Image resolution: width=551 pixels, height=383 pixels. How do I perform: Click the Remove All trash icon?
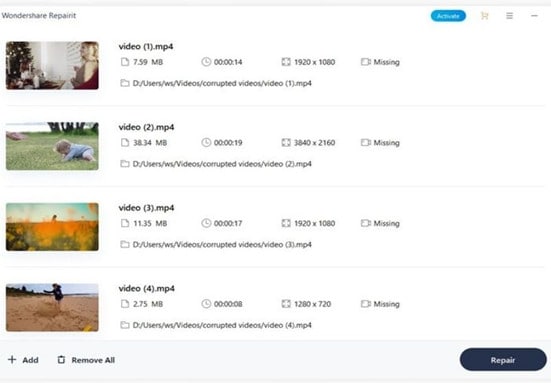coord(61,359)
